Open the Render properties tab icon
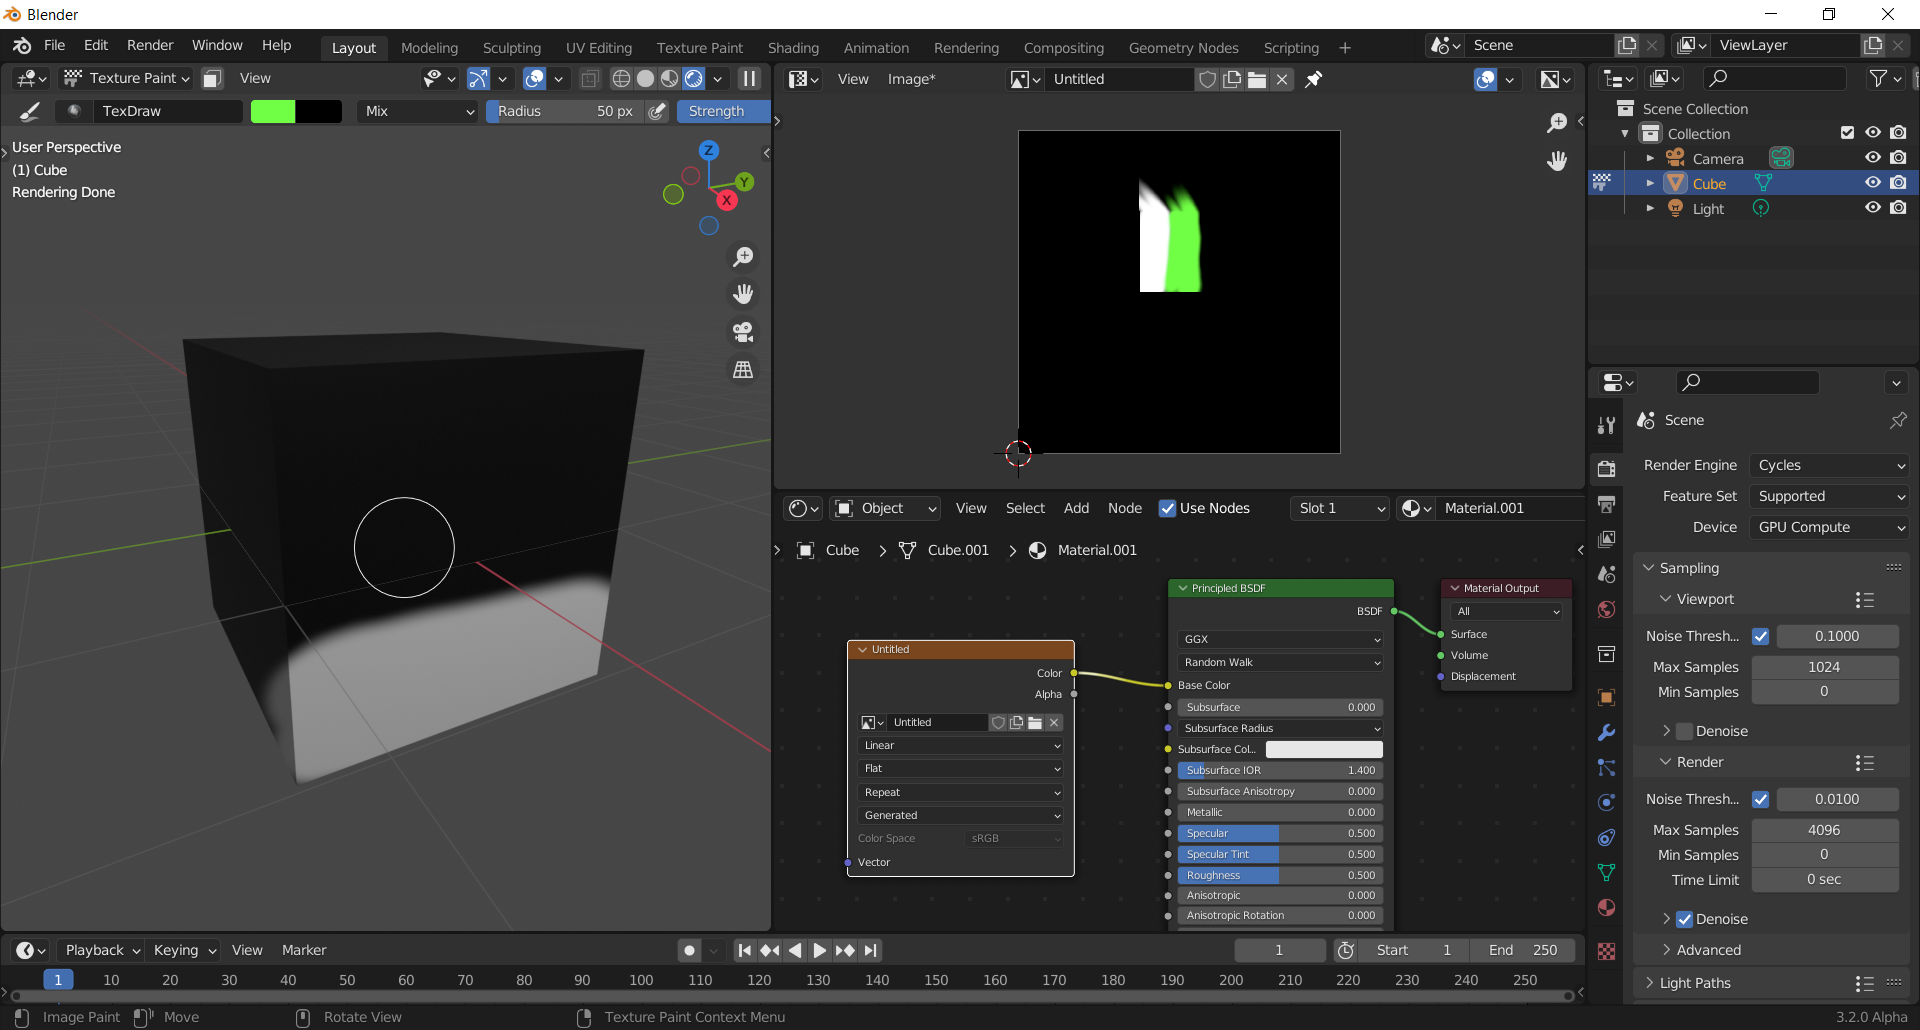 click(x=1607, y=469)
